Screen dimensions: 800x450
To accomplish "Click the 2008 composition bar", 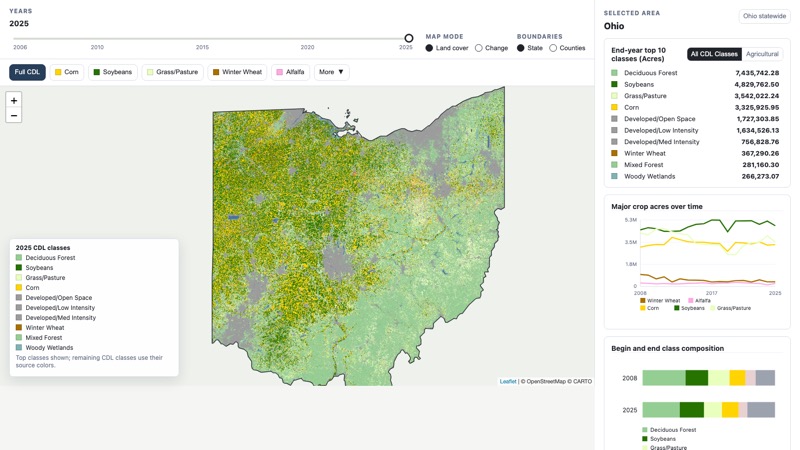I will pos(709,378).
